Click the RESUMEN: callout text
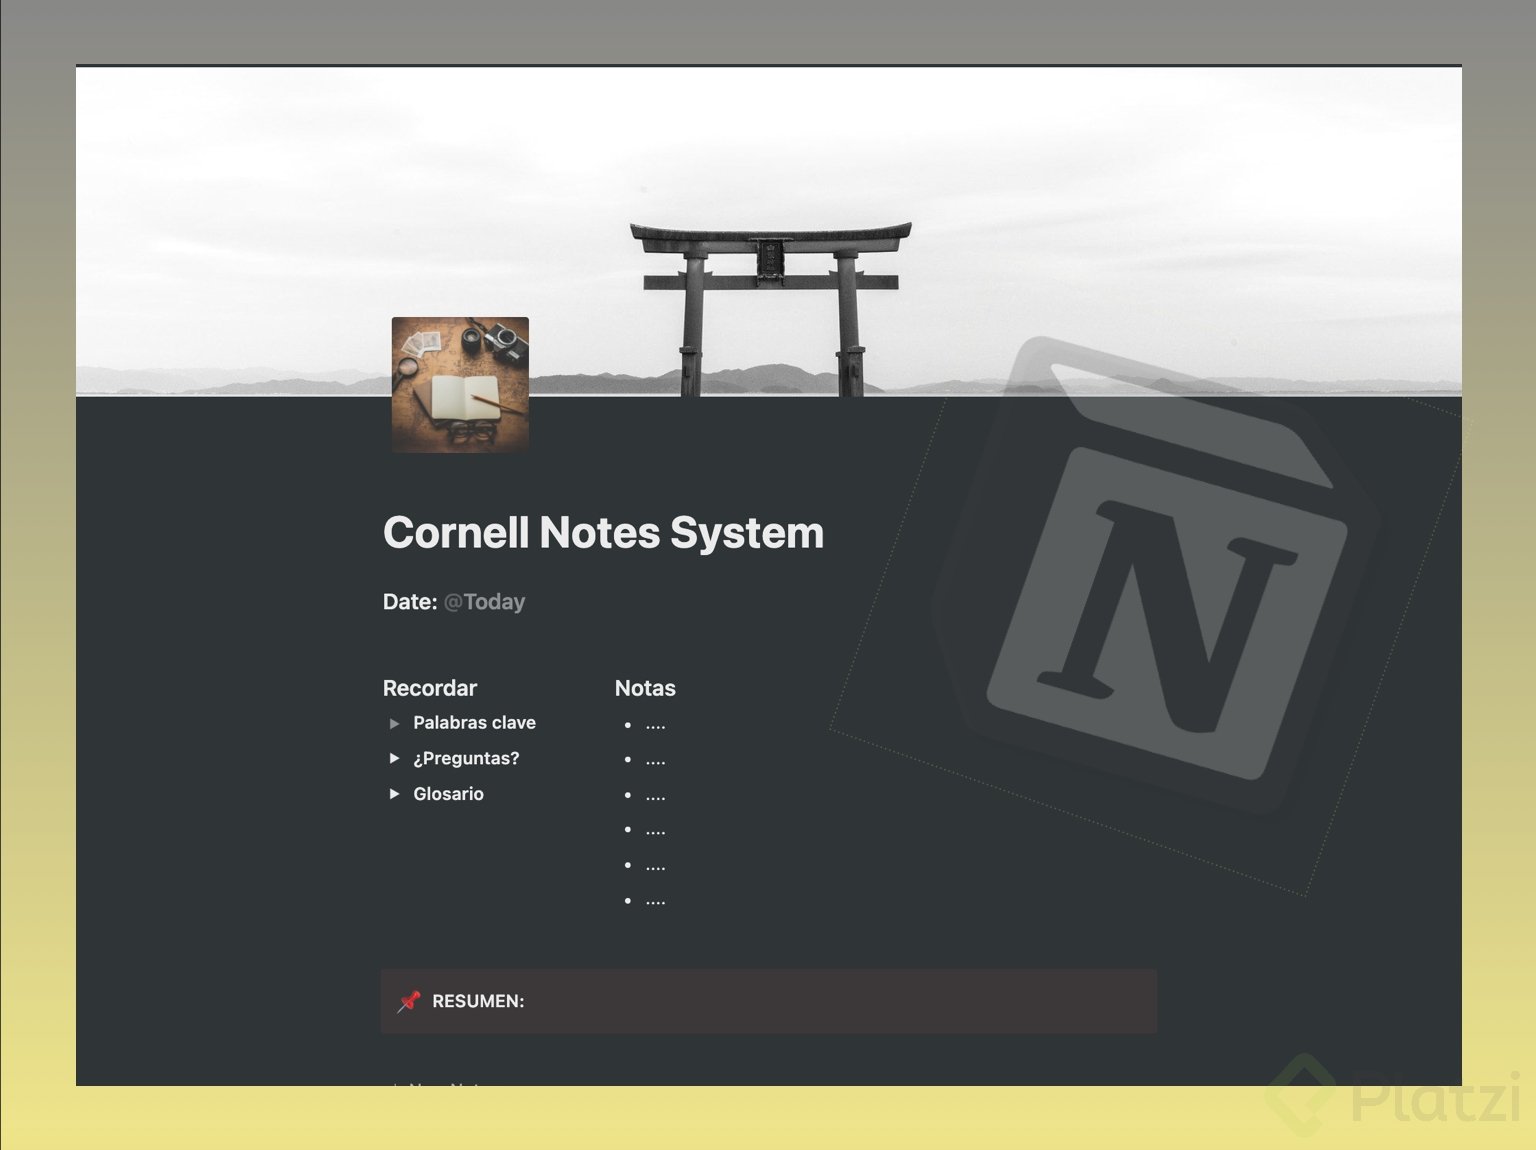 (478, 1001)
